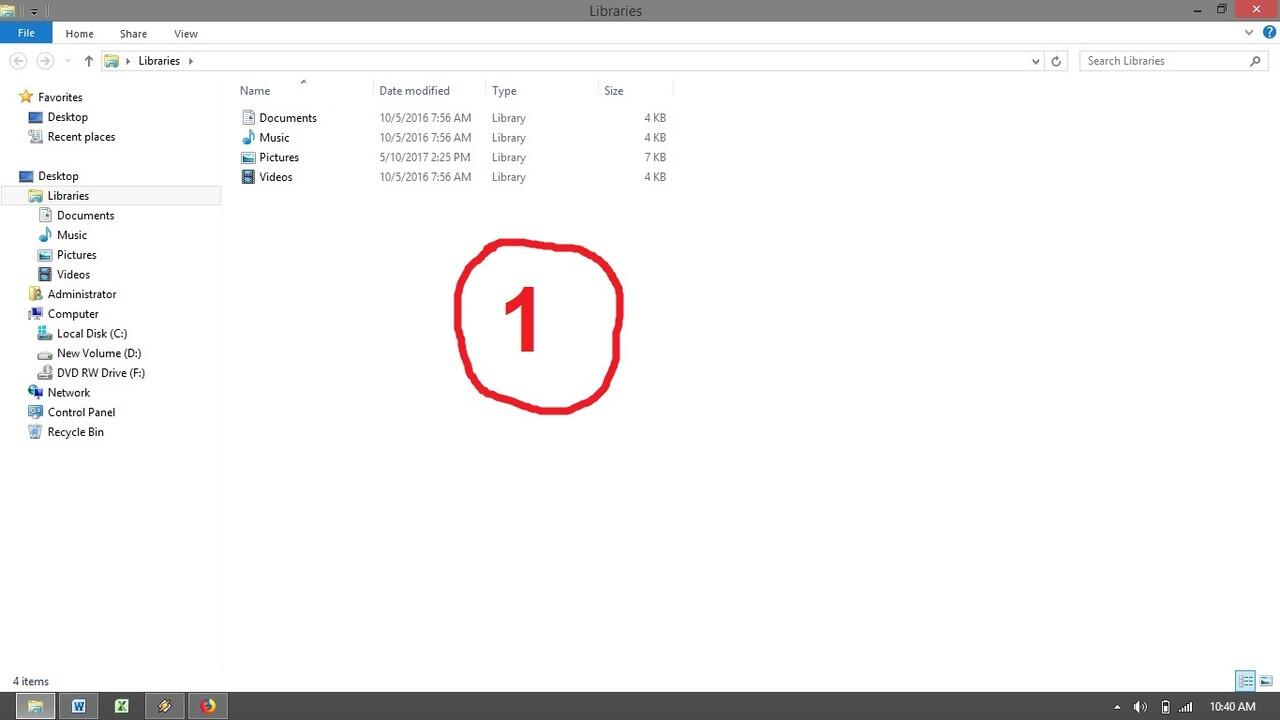Screen dimensions: 1280x720
Task: Click the Back navigation arrow
Action: coord(18,61)
